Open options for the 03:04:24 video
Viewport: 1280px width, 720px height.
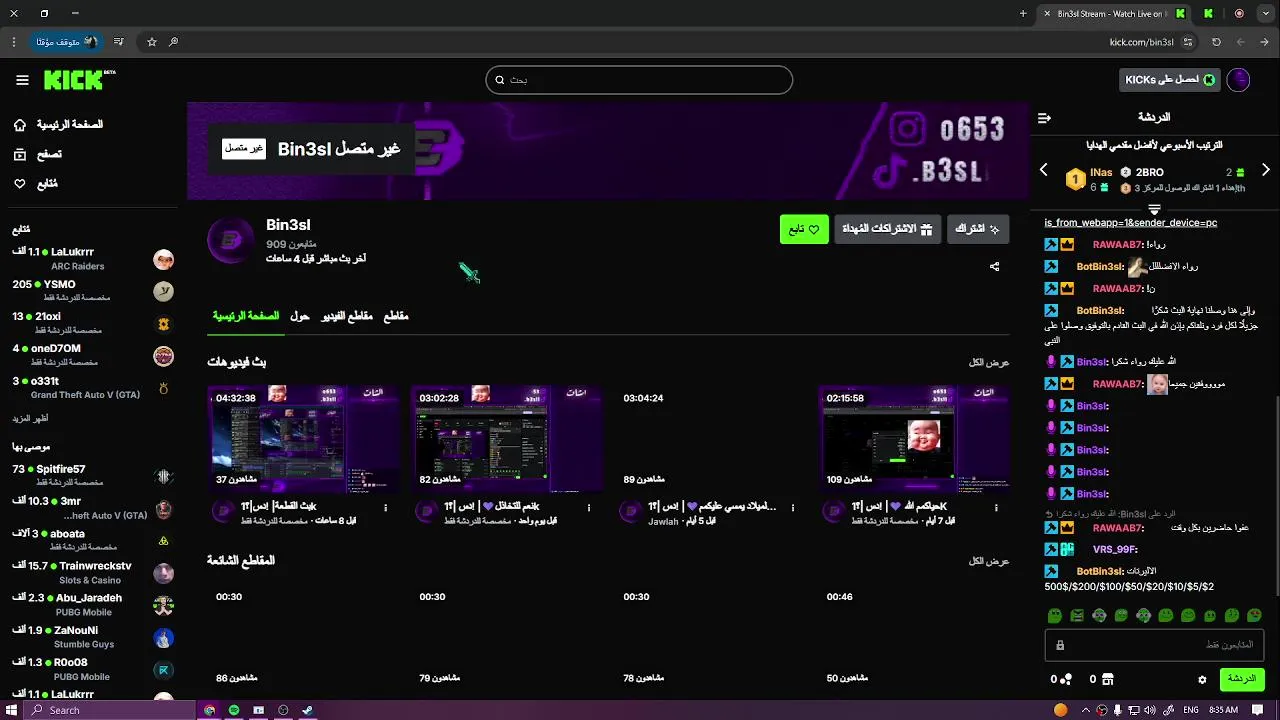[793, 508]
